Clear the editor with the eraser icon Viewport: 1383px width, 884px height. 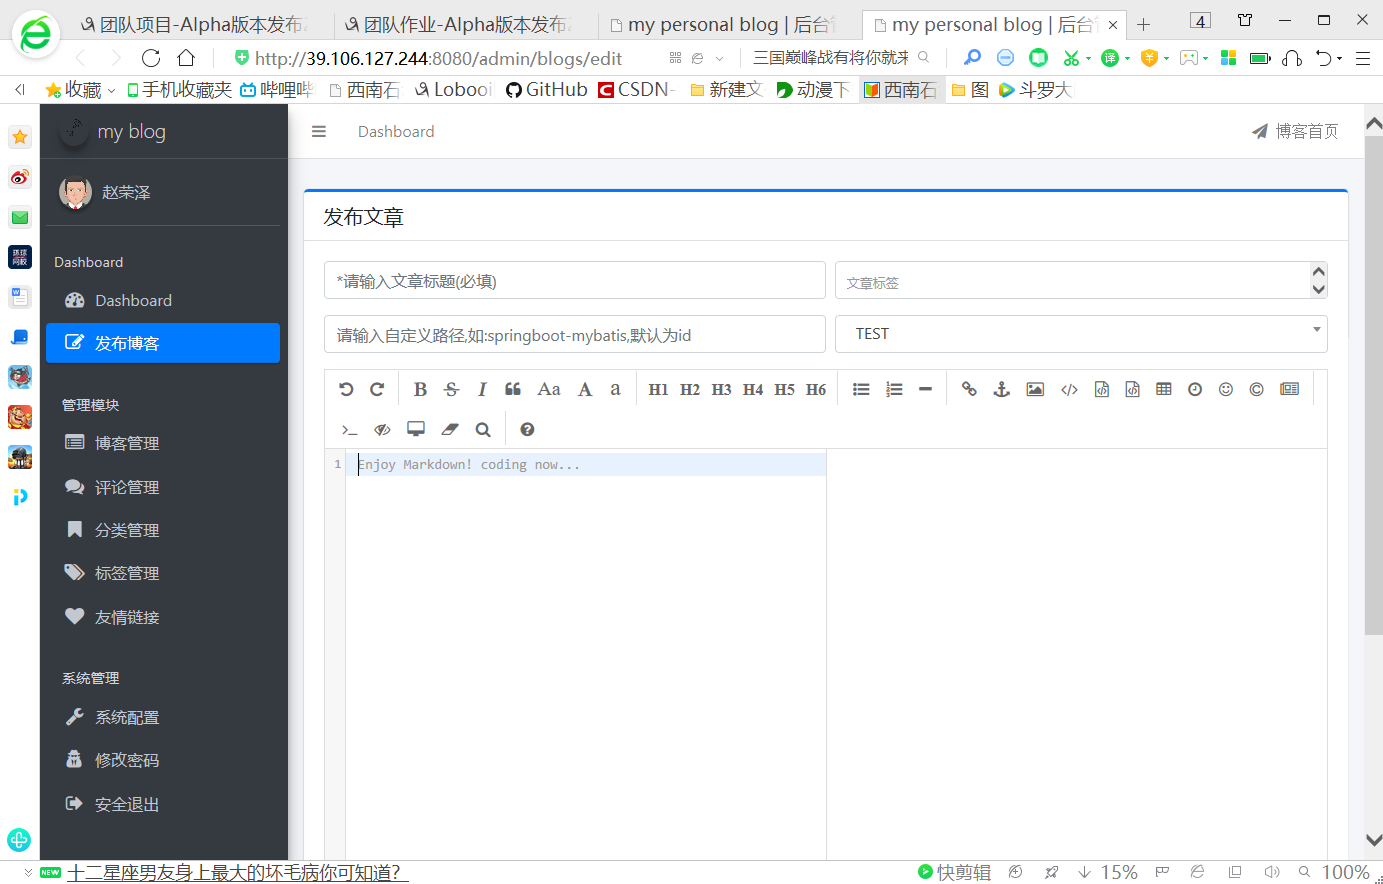pos(450,430)
